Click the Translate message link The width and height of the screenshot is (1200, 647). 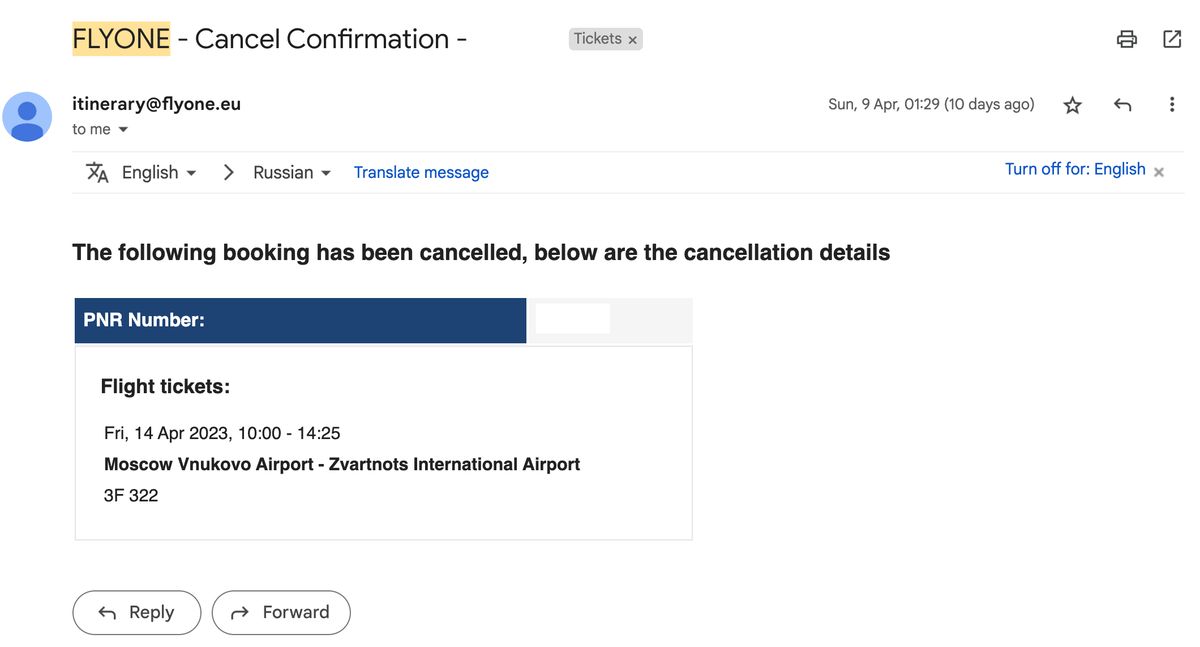(x=421, y=172)
